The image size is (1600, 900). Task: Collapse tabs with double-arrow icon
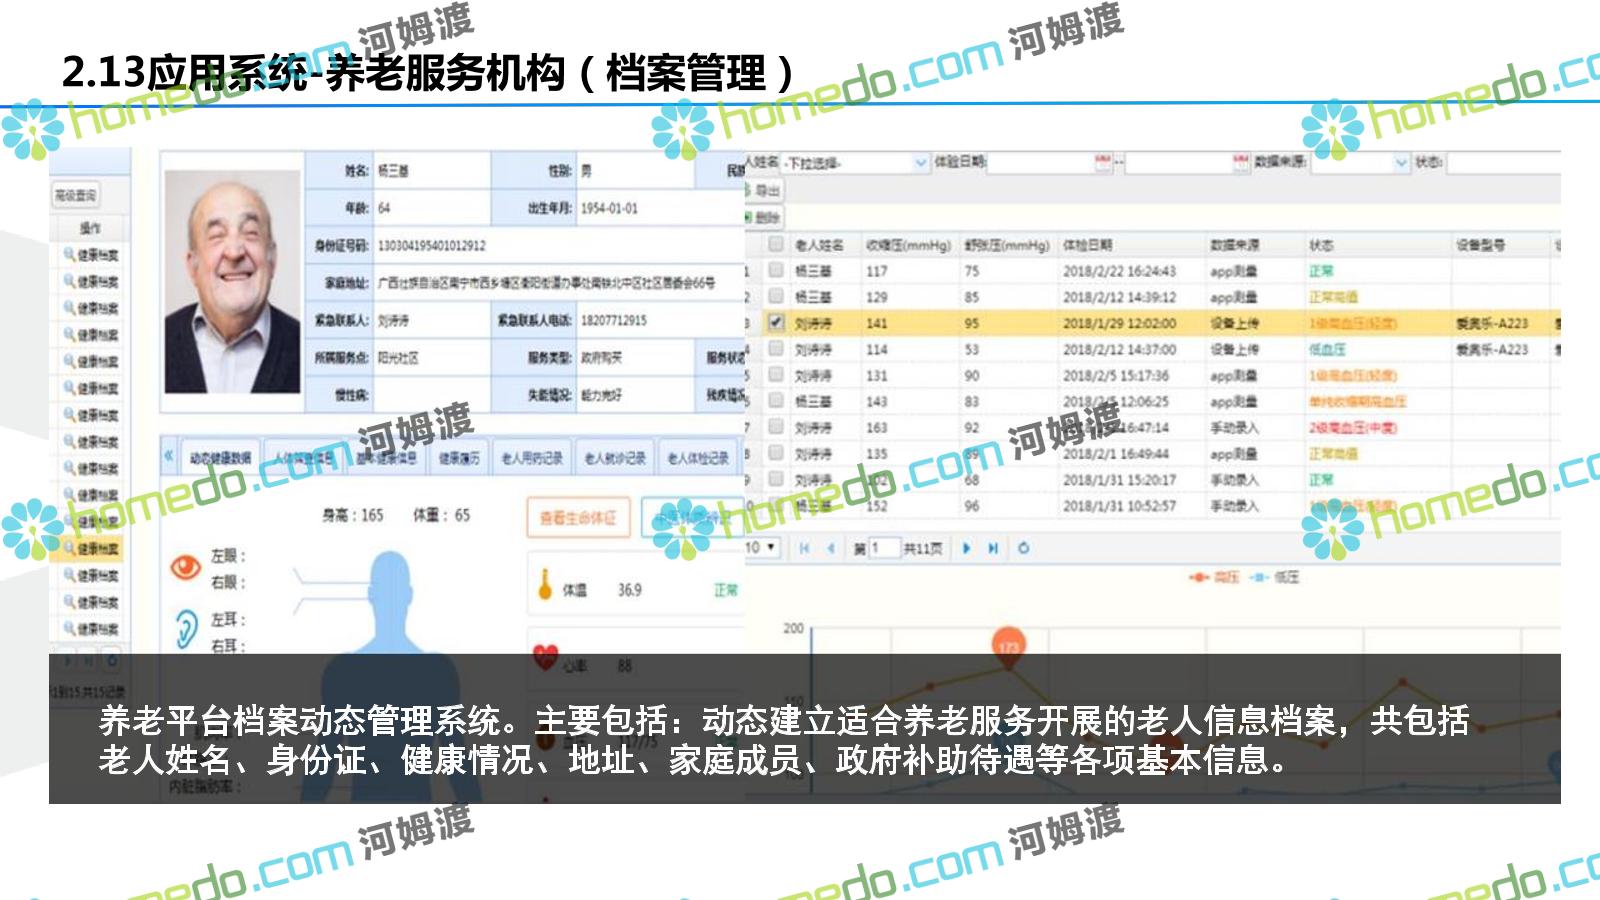pos(169,456)
